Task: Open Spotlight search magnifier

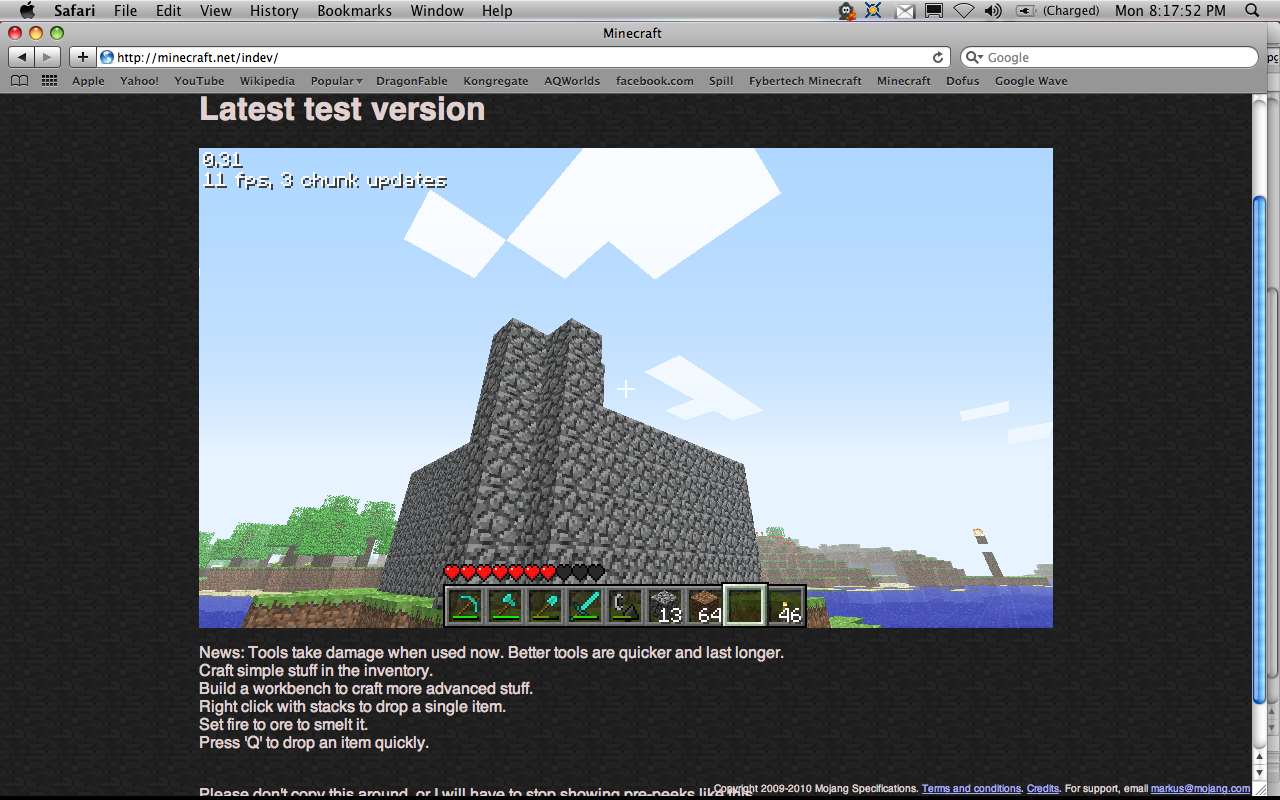Action: click(1253, 11)
